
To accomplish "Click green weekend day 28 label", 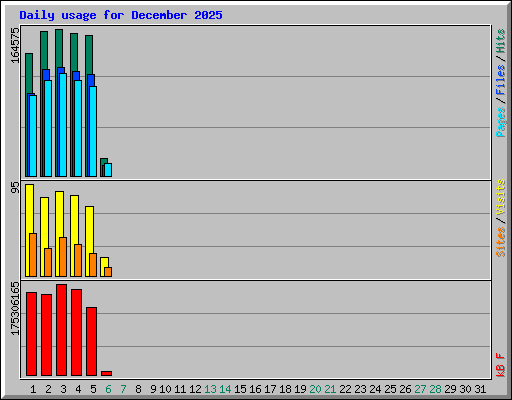I will pyautogui.click(x=435, y=389).
